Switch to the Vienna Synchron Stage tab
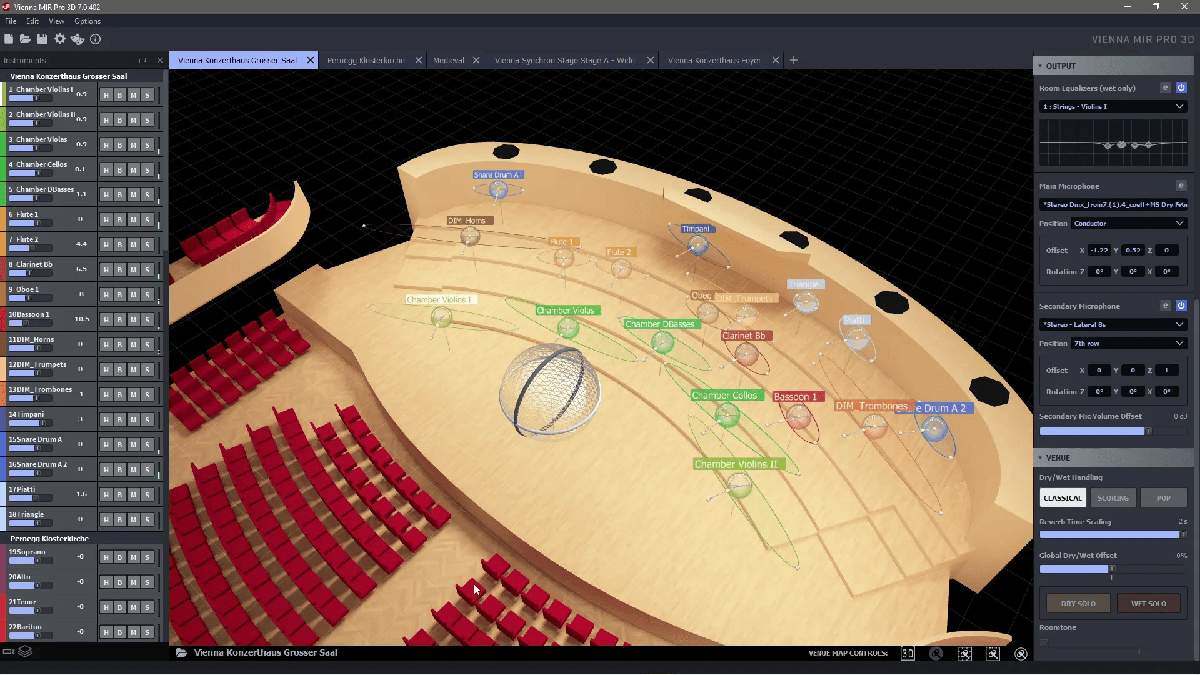1200x675 pixels. (565, 61)
